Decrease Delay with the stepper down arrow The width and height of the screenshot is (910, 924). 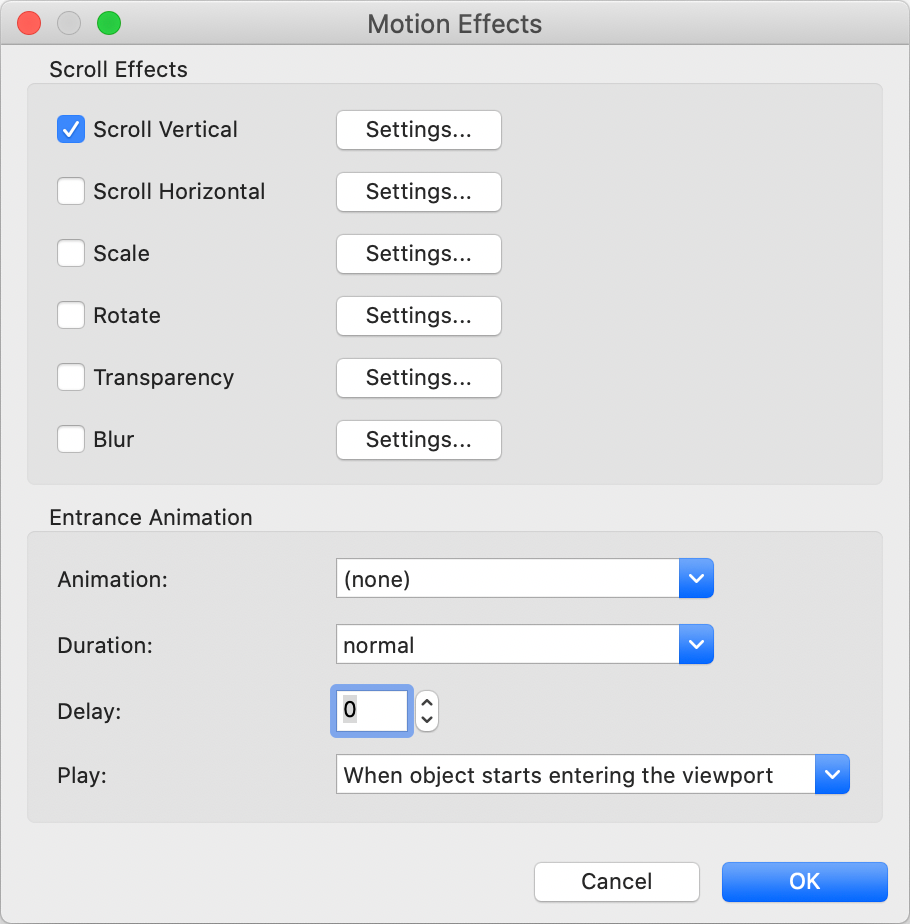[x=427, y=719]
